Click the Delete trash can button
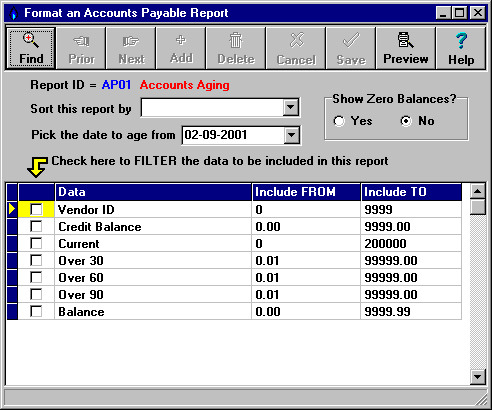492x410 pixels. click(236, 48)
